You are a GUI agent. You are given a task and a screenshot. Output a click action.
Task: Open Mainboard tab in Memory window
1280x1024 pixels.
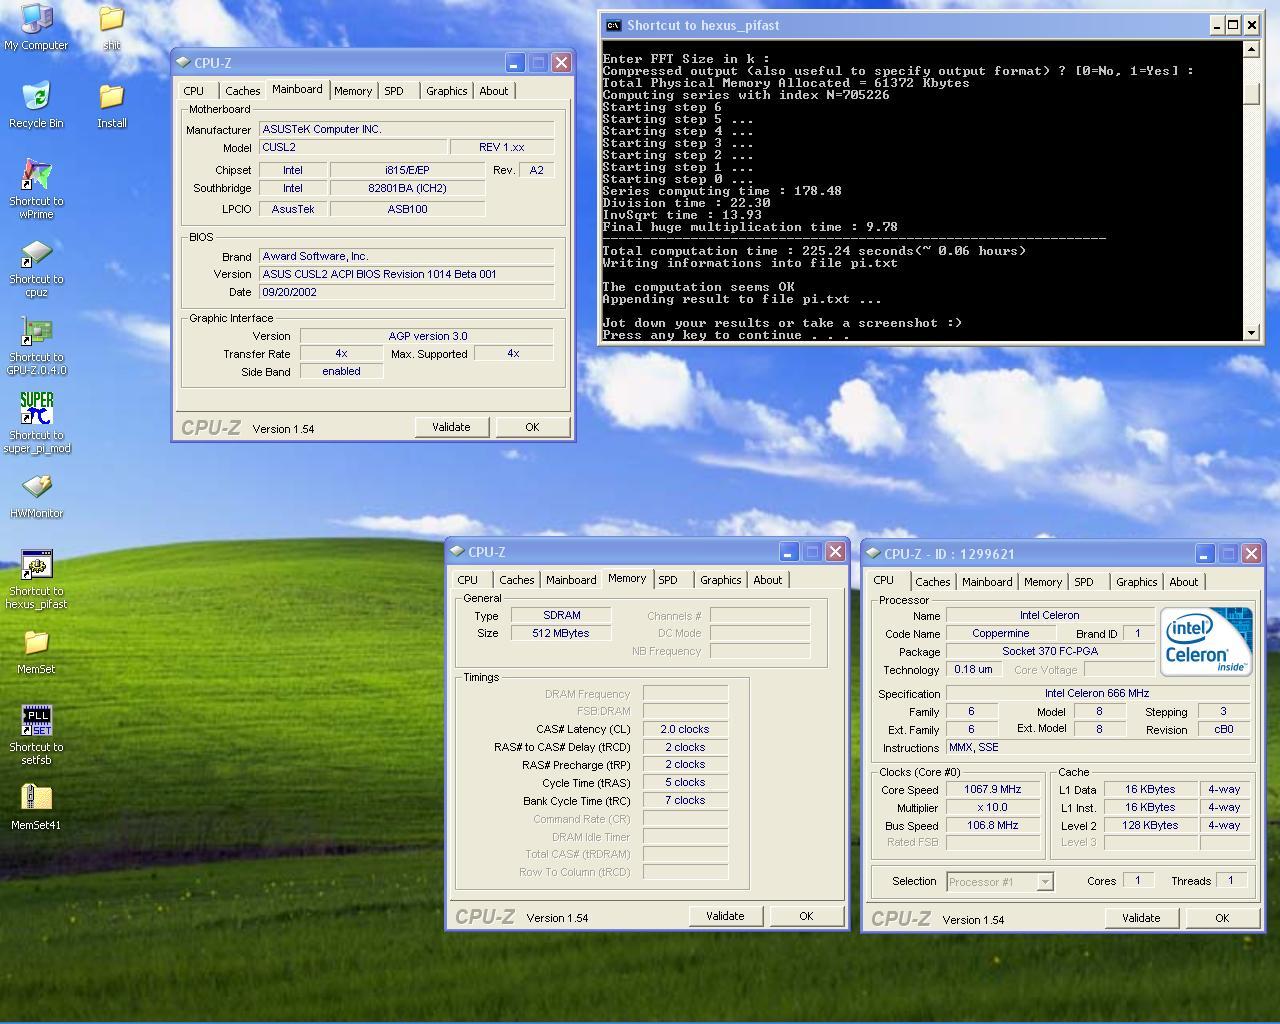(x=571, y=580)
